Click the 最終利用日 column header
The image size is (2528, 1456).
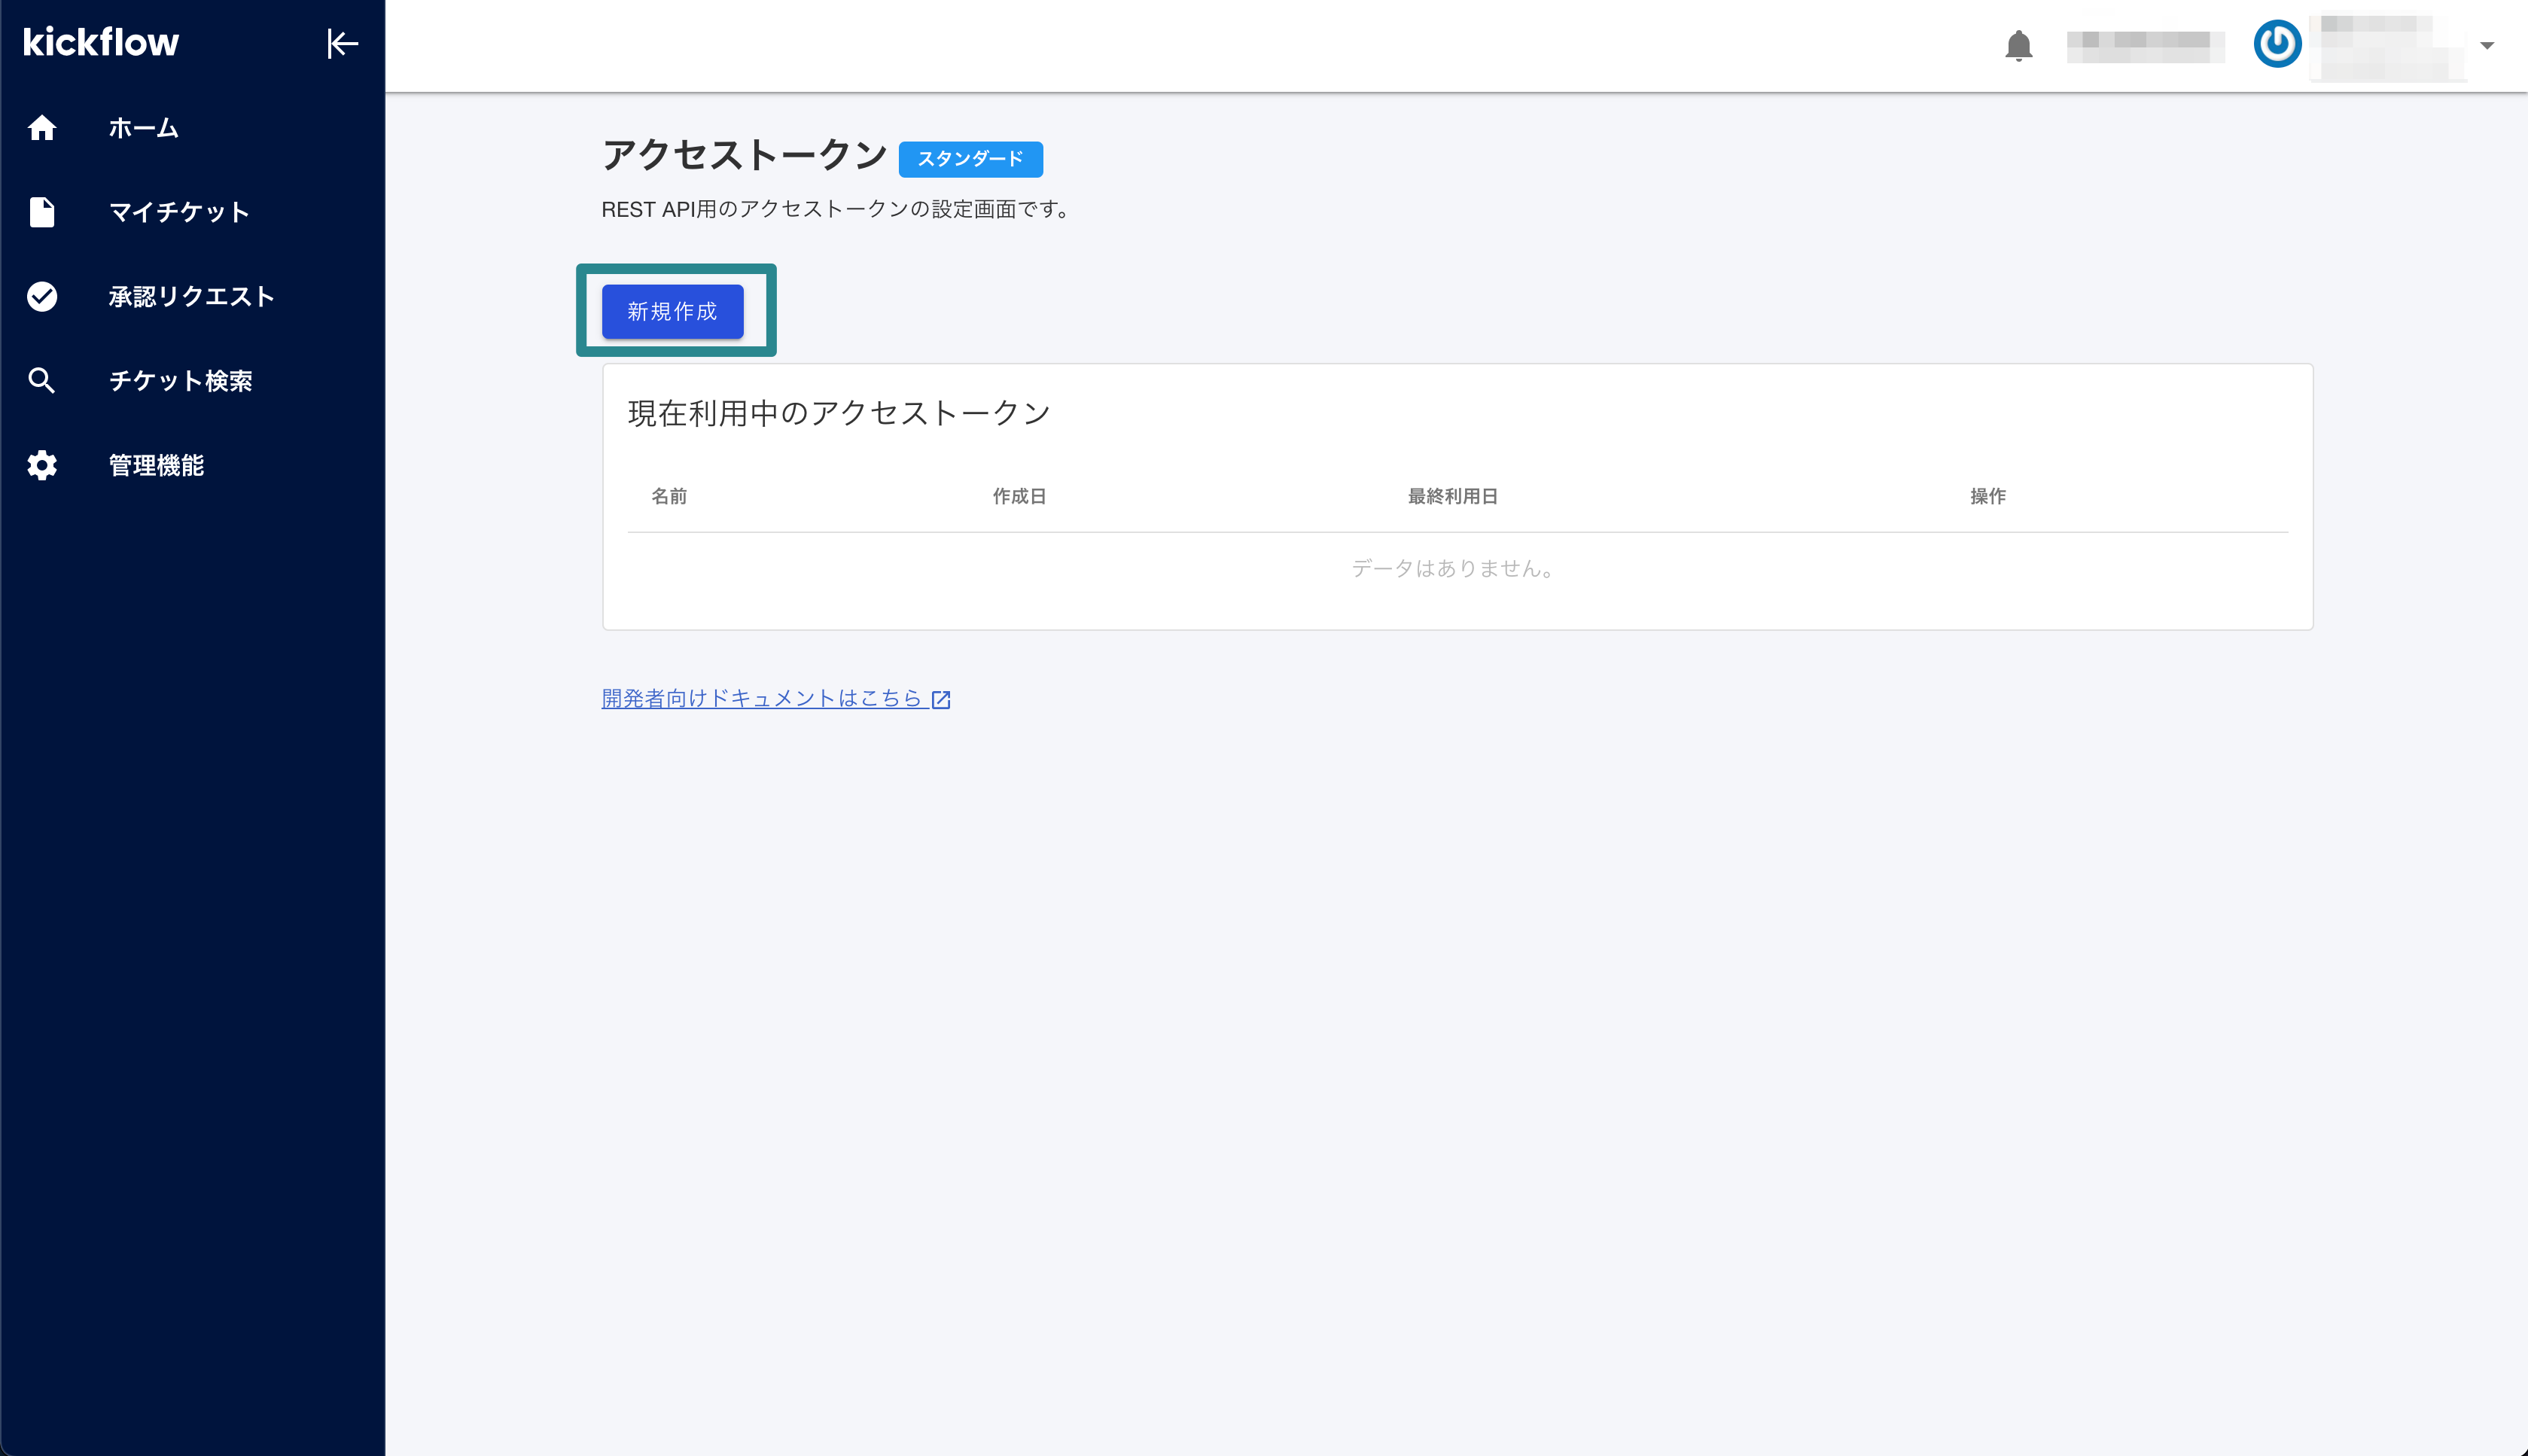(1452, 496)
